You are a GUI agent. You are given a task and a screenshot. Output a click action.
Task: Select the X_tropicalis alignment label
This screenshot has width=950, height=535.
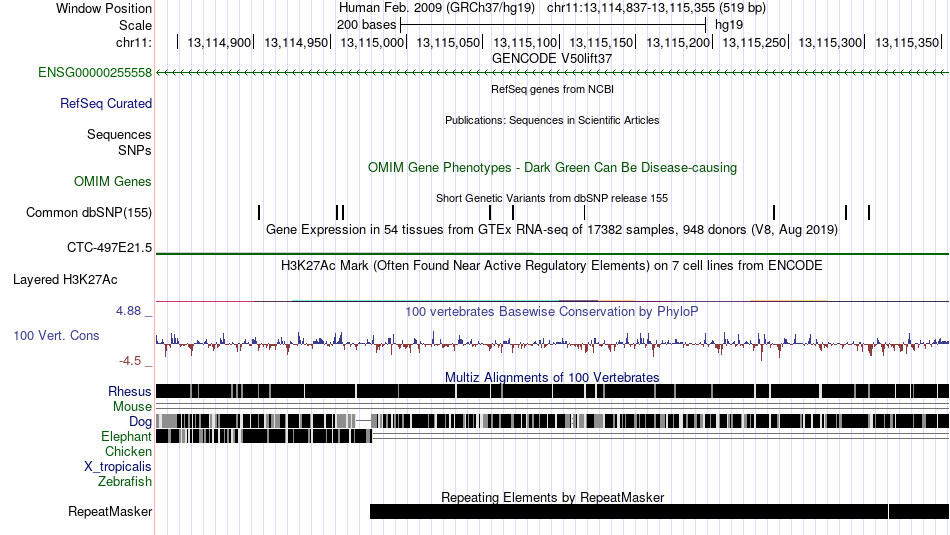(118, 467)
